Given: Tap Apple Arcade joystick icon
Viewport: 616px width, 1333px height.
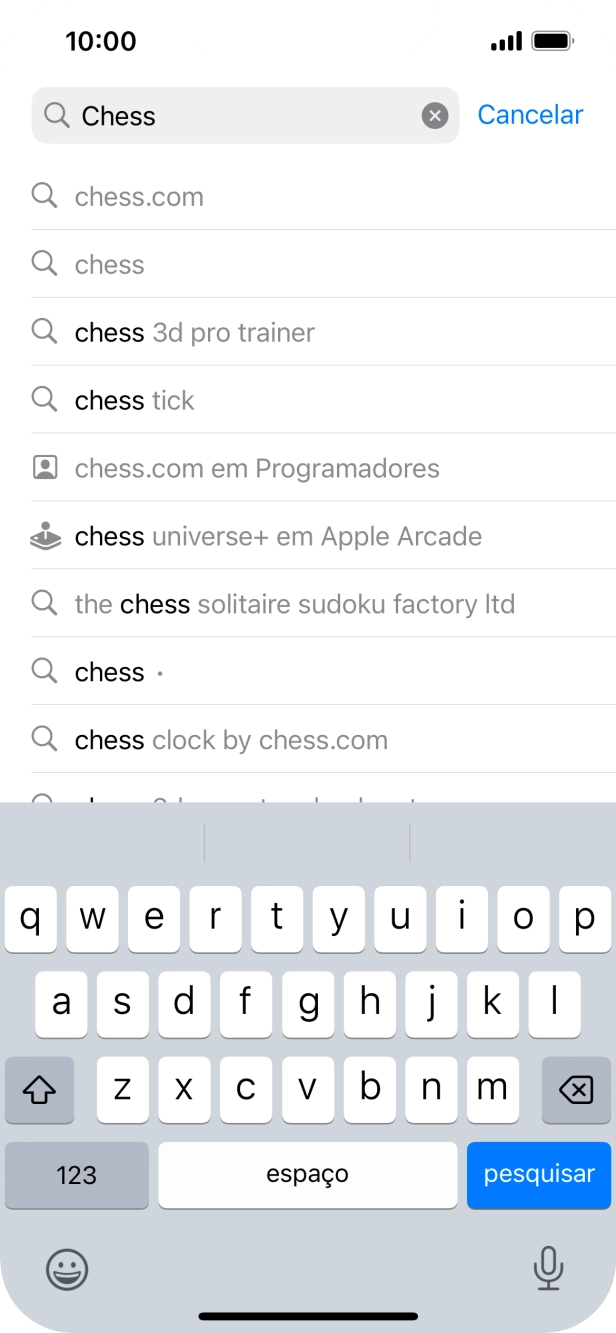Looking at the screenshot, I should pyautogui.click(x=45, y=537).
